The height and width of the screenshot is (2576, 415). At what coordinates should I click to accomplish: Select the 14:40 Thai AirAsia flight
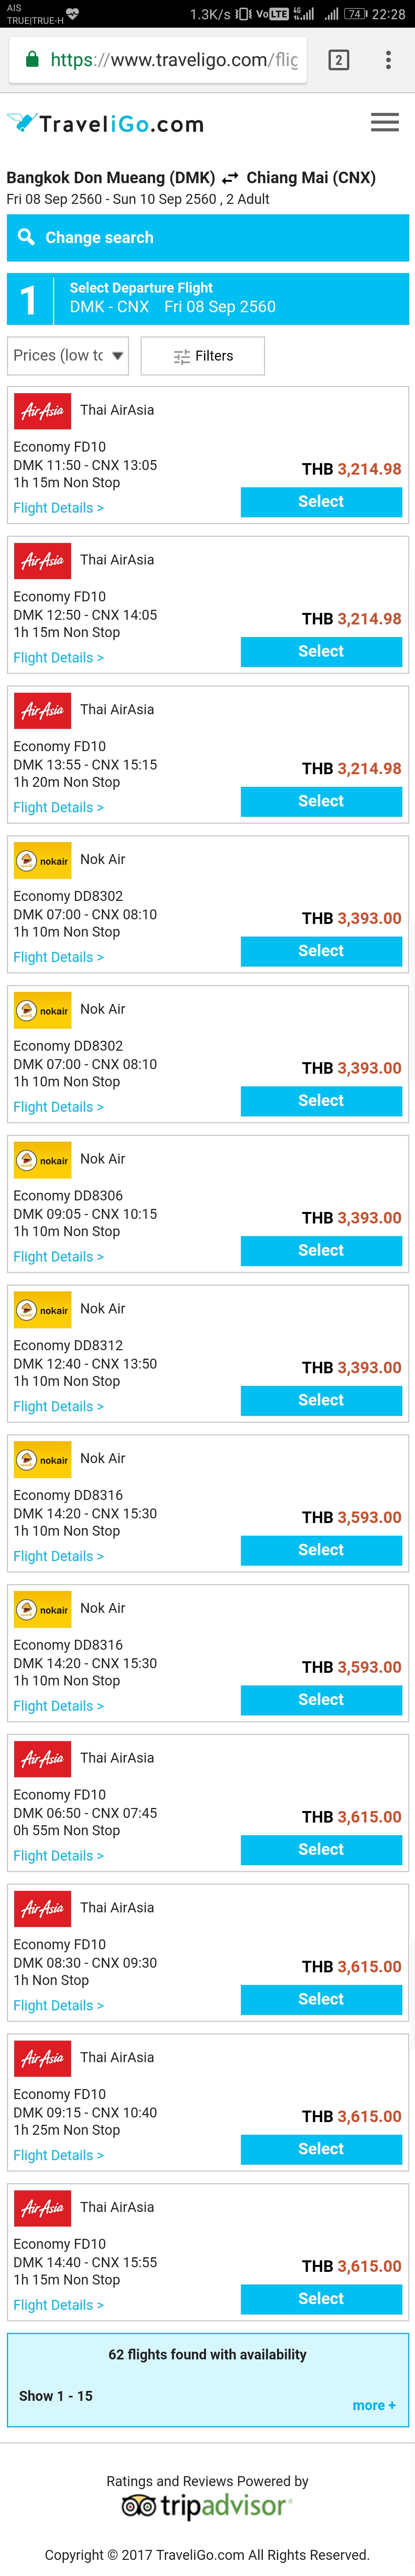(321, 2299)
